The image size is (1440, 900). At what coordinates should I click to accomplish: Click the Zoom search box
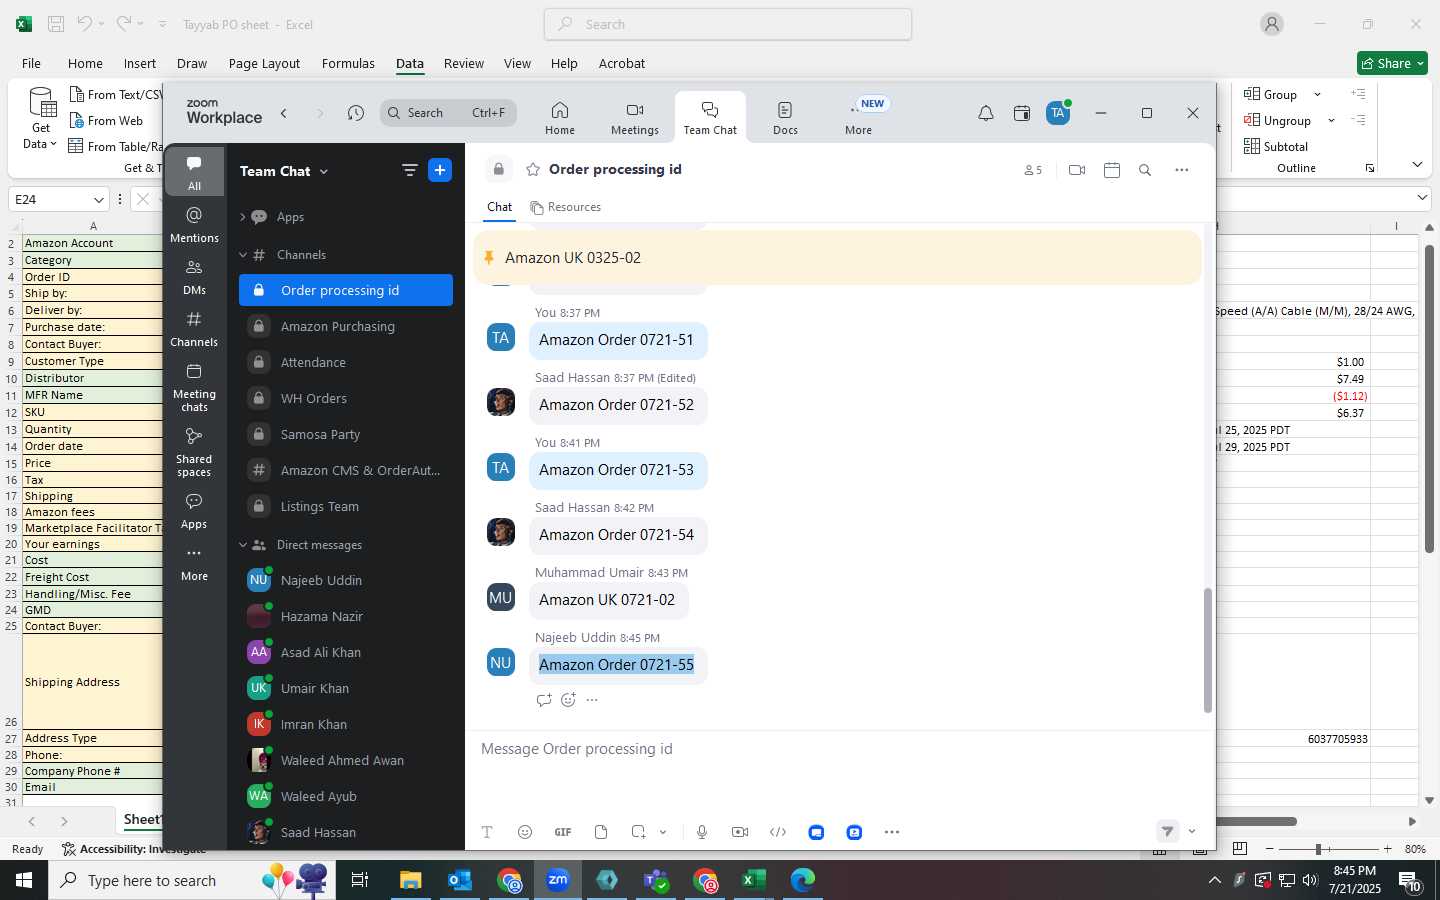[x=448, y=113]
